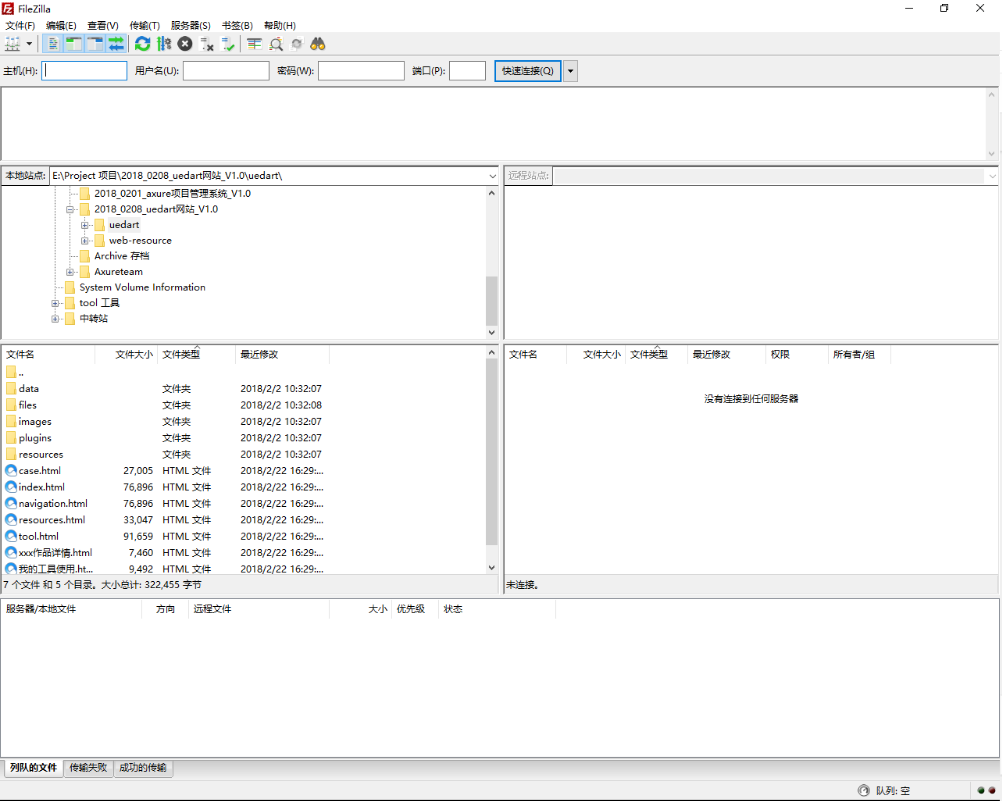The height and width of the screenshot is (801, 1002).
Task: Open quick connect history dropdown arrow
Action: 570,71
